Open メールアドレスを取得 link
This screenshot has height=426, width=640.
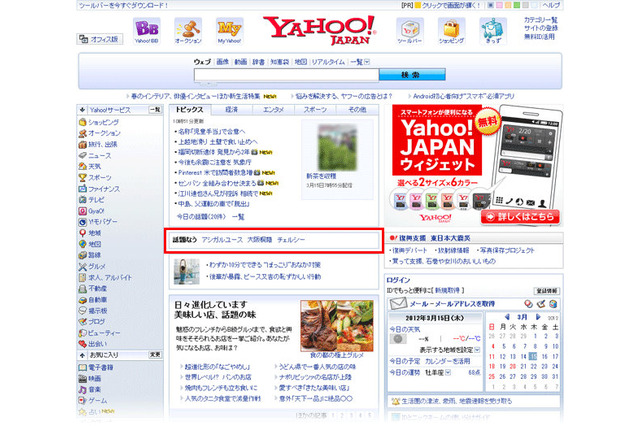[463, 304]
